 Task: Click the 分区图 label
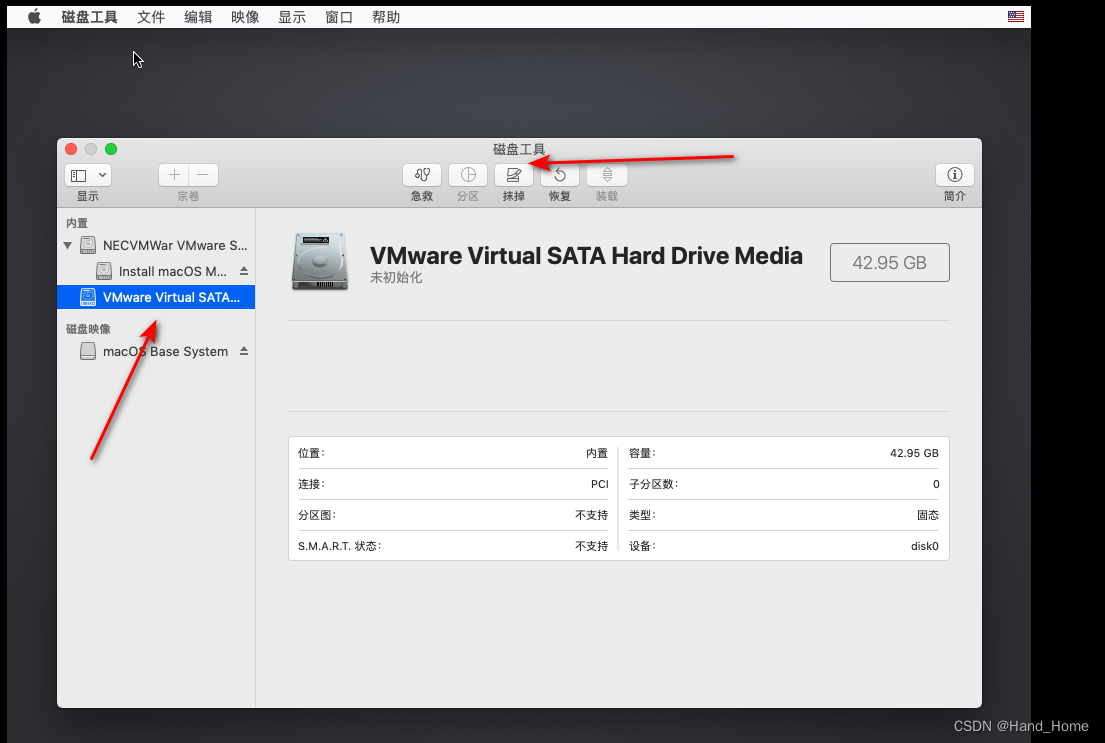[x=317, y=515]
